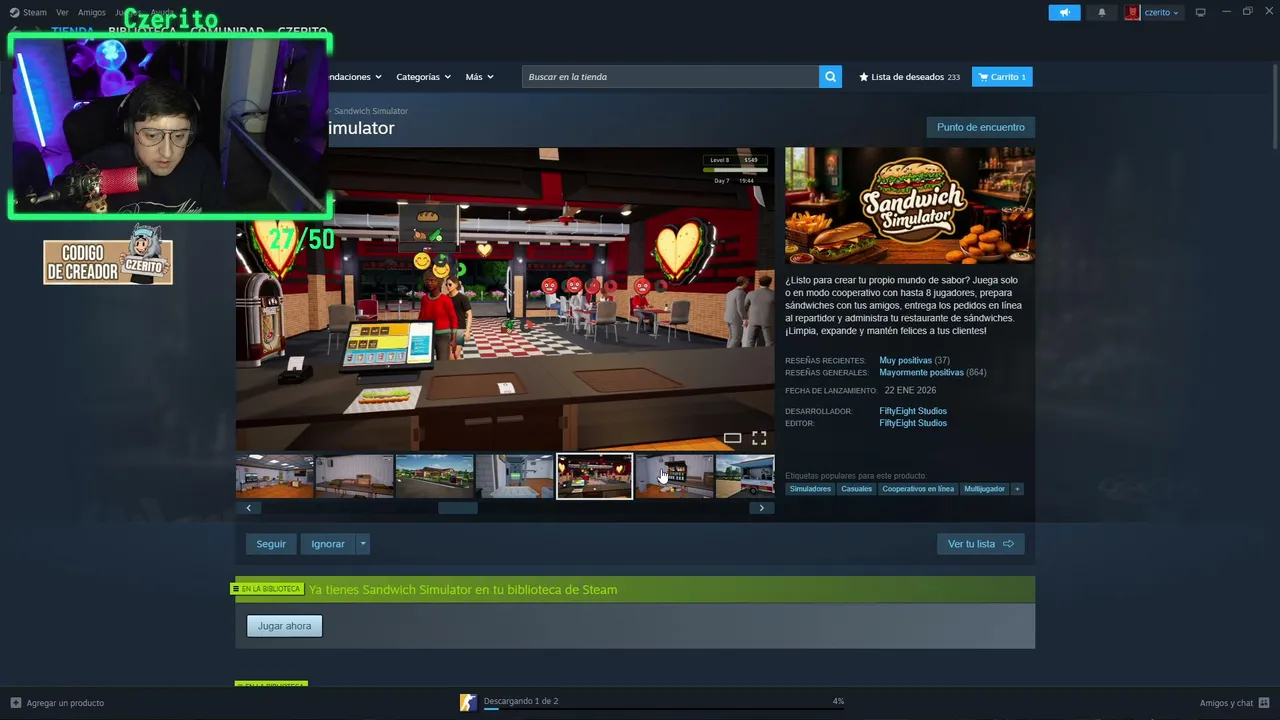Select the Casuales tag
The image size is (1280, 720).
[856, 489]
